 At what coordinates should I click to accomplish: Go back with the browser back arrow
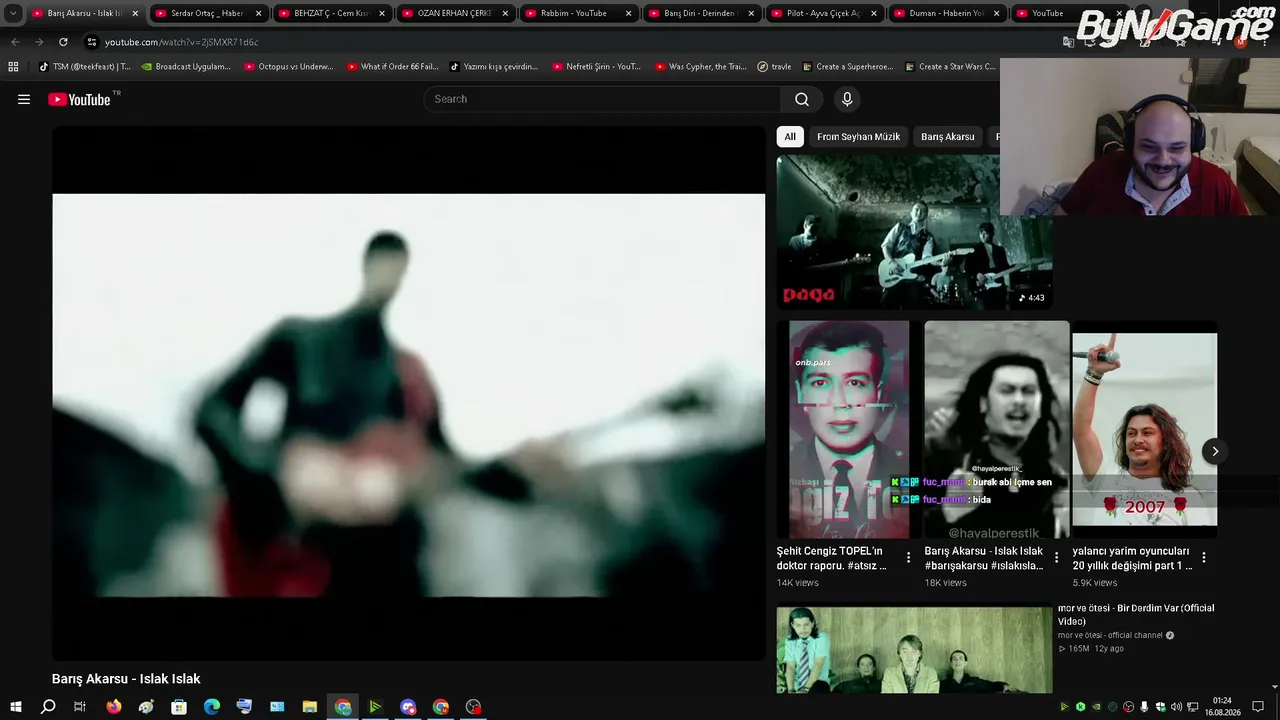click(15, 42)
